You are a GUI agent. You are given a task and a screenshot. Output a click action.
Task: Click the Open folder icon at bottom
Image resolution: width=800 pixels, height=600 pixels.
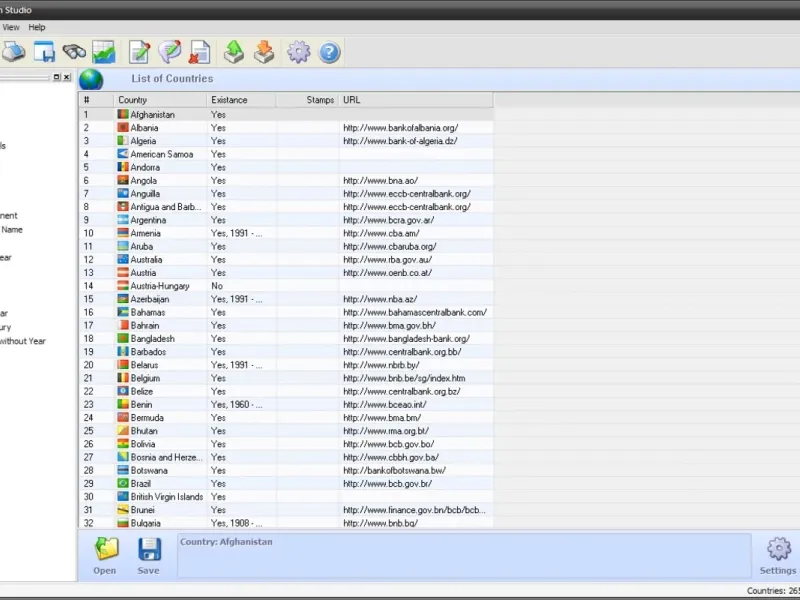[x=106, y=549]
